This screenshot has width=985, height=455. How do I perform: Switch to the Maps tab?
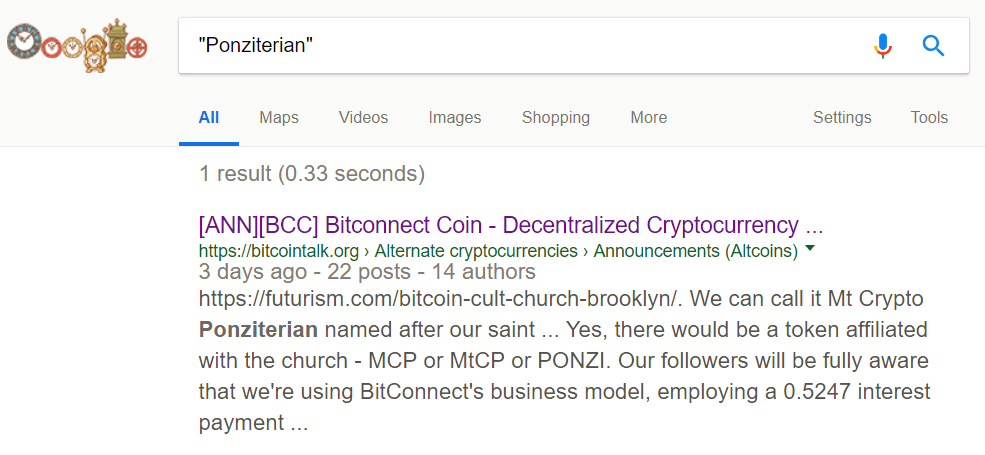(x=279, y=118)
